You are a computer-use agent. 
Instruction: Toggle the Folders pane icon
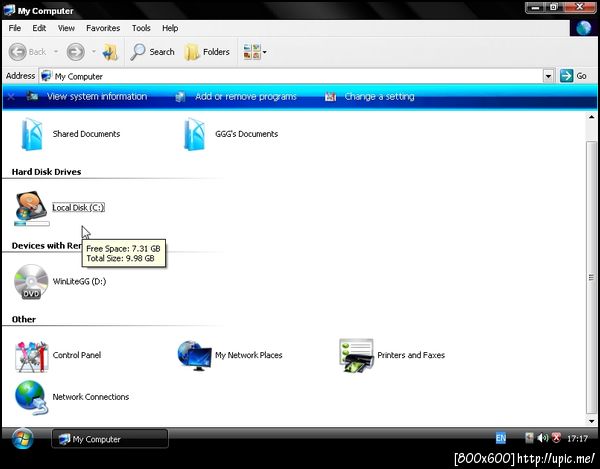point(192,52)
